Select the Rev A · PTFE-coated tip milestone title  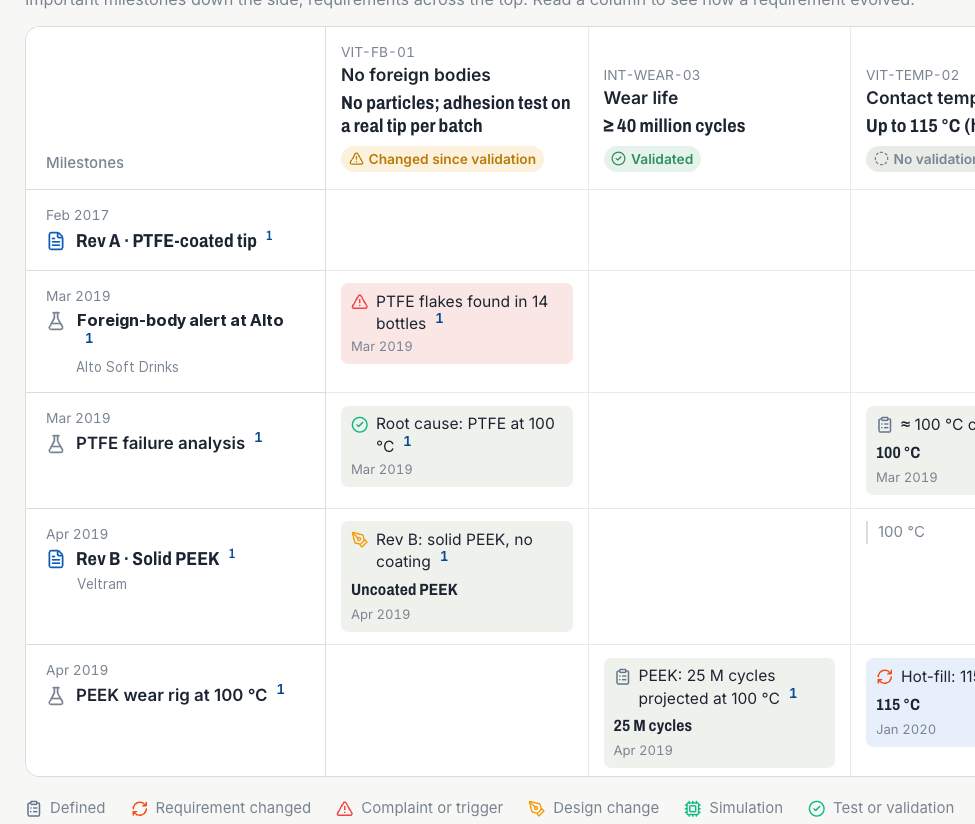point(166,241)
